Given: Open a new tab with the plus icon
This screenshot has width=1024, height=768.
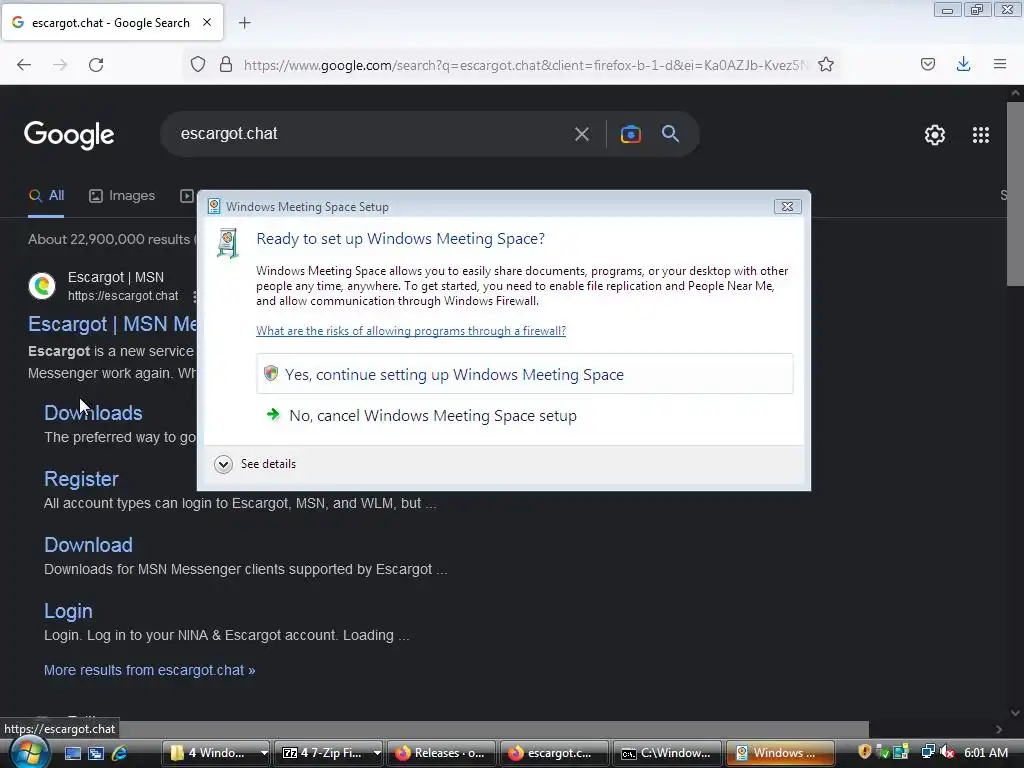Looking at the screenshot, I should [244, 23].
